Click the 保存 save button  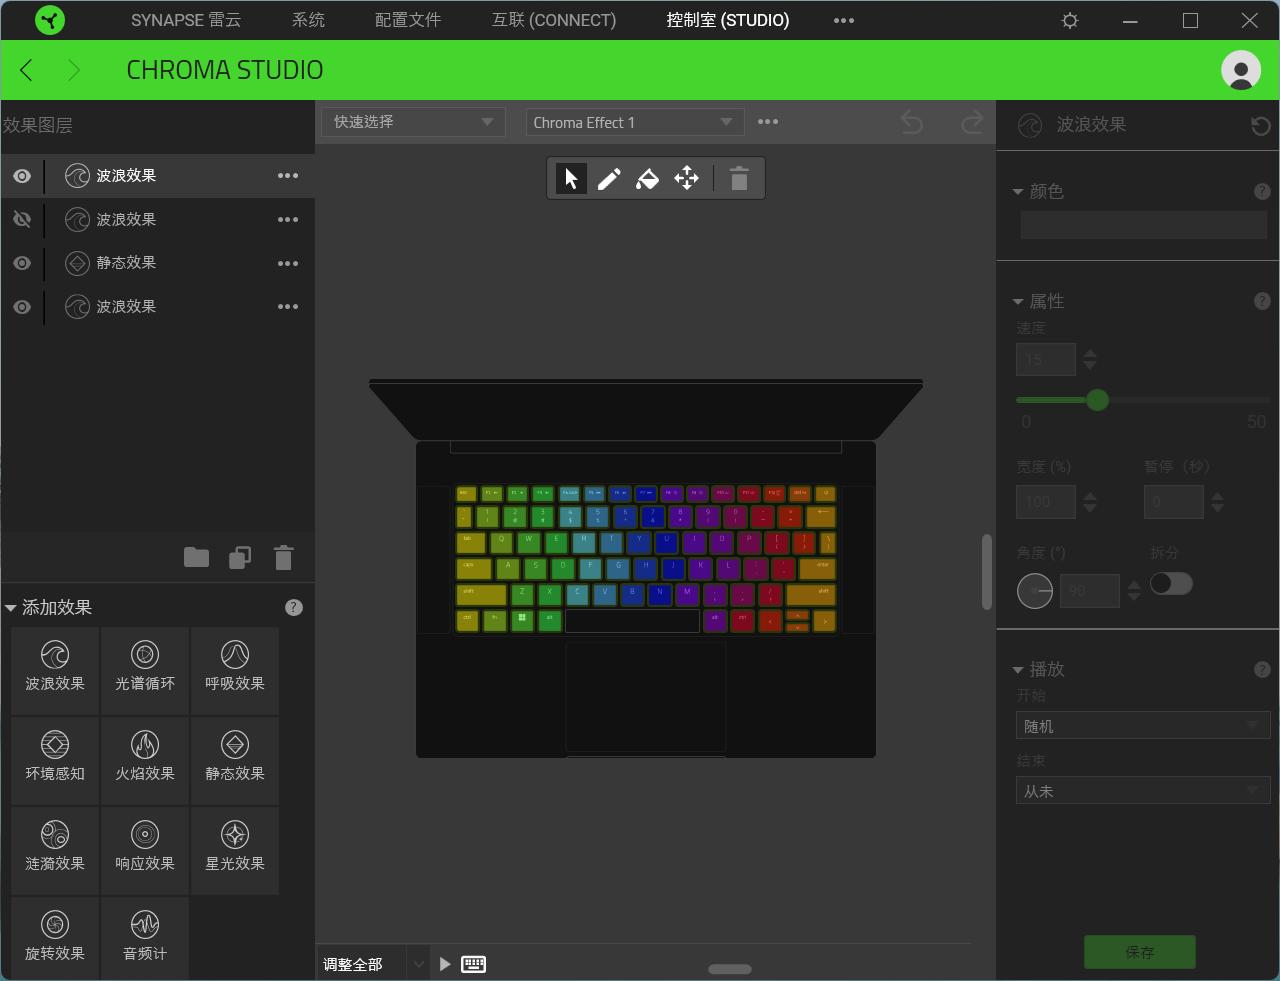(1140, 952)
